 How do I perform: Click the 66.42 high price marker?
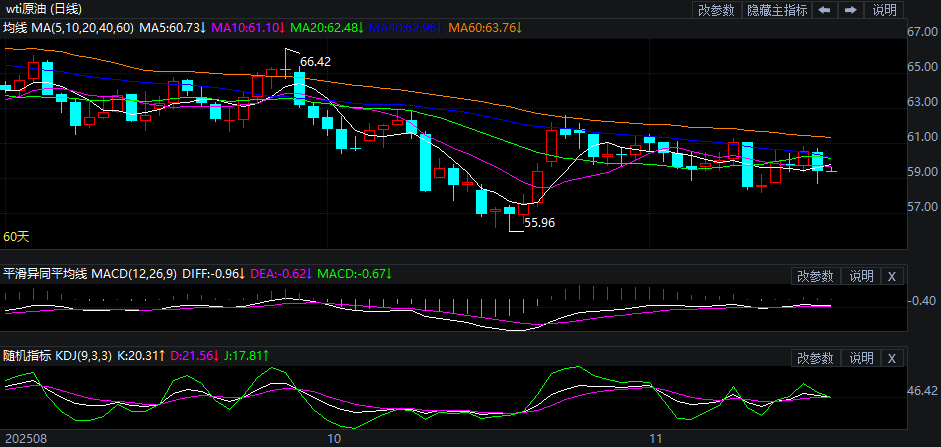(315, 62)
